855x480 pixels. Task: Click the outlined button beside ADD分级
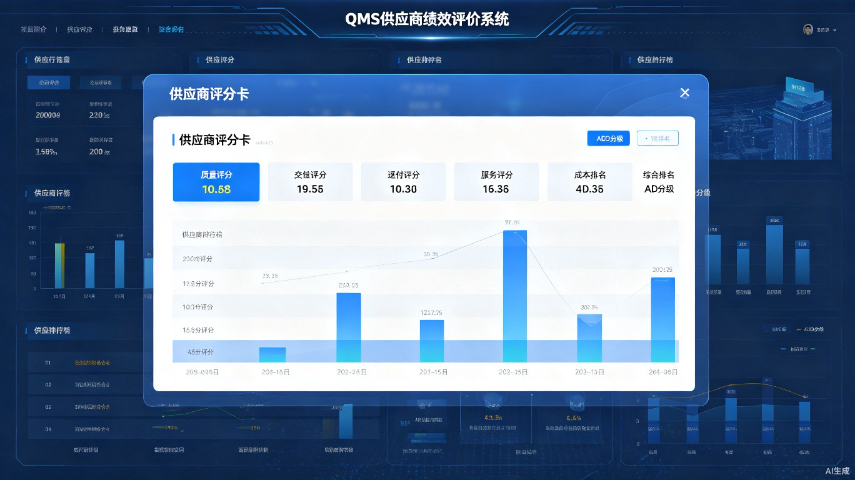pos(658,139)
